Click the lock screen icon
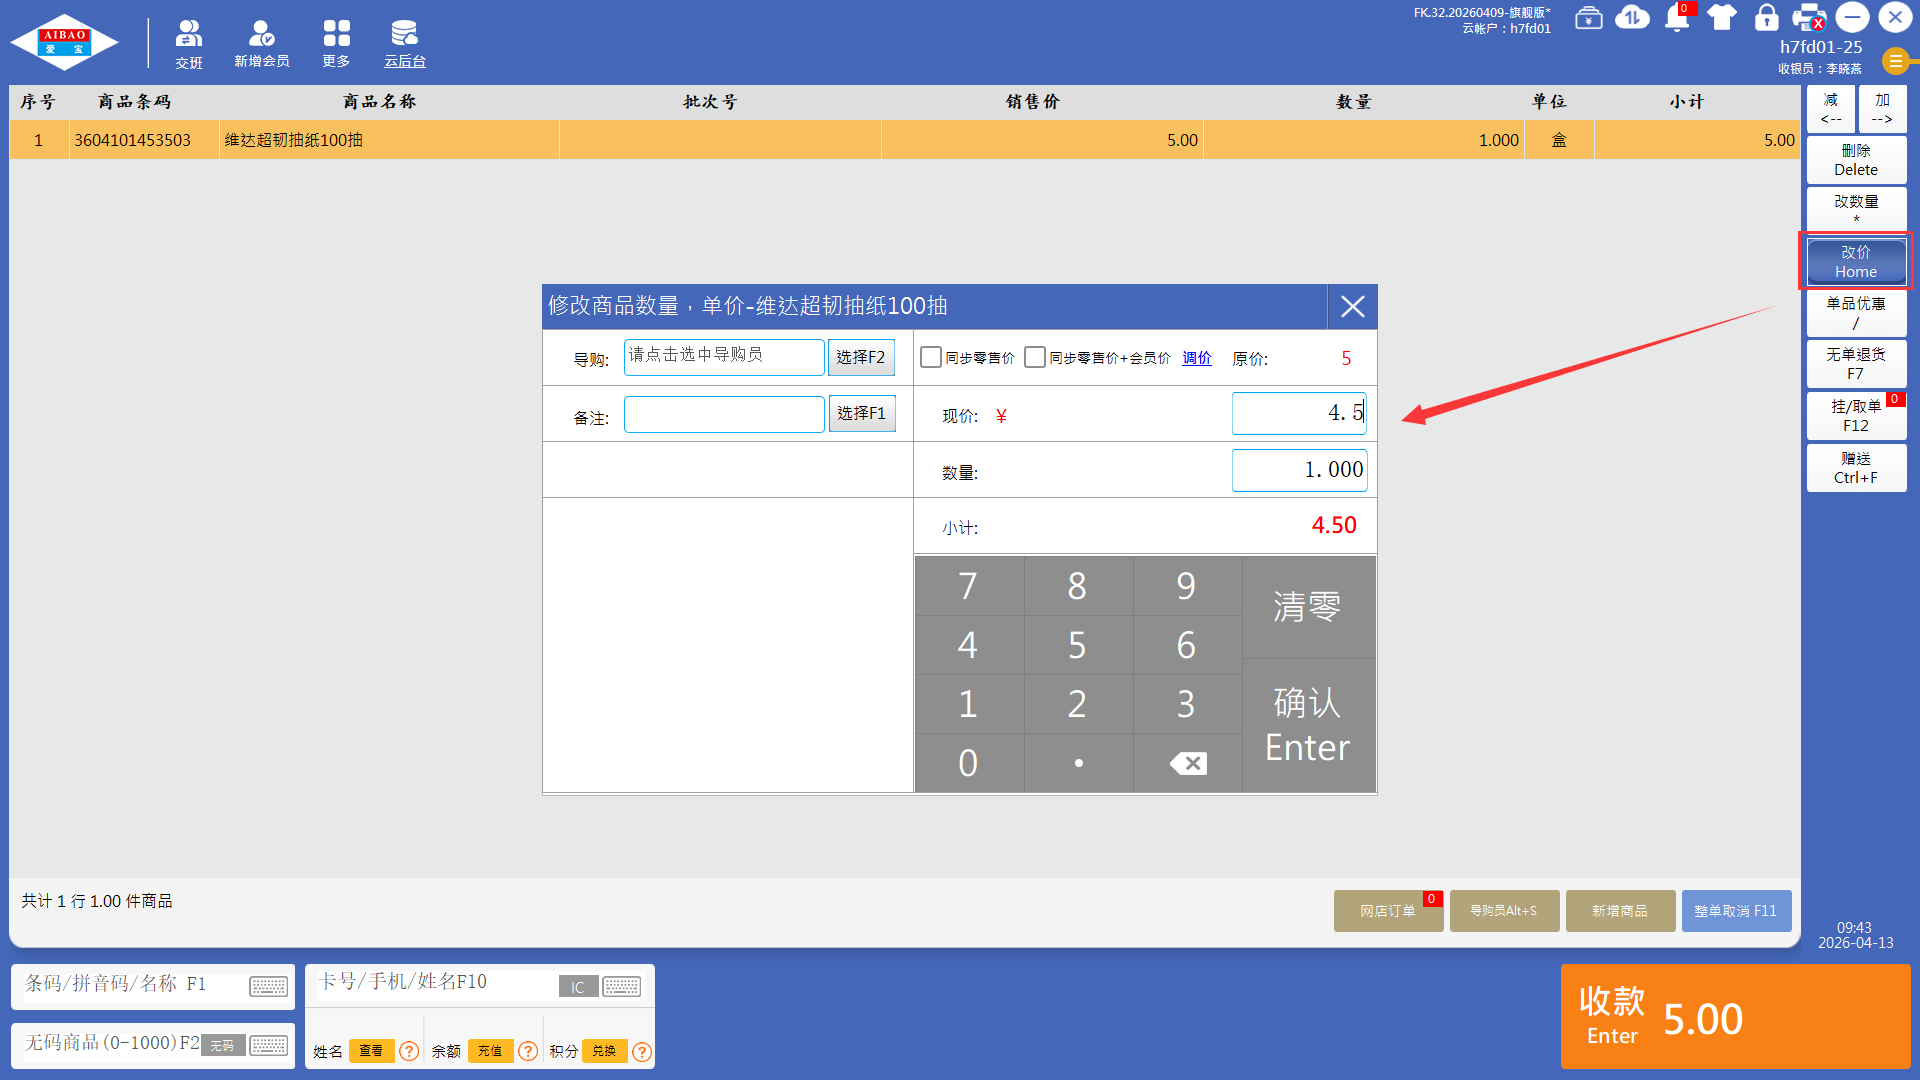 pyautogui.click(x=1766, y=18)
